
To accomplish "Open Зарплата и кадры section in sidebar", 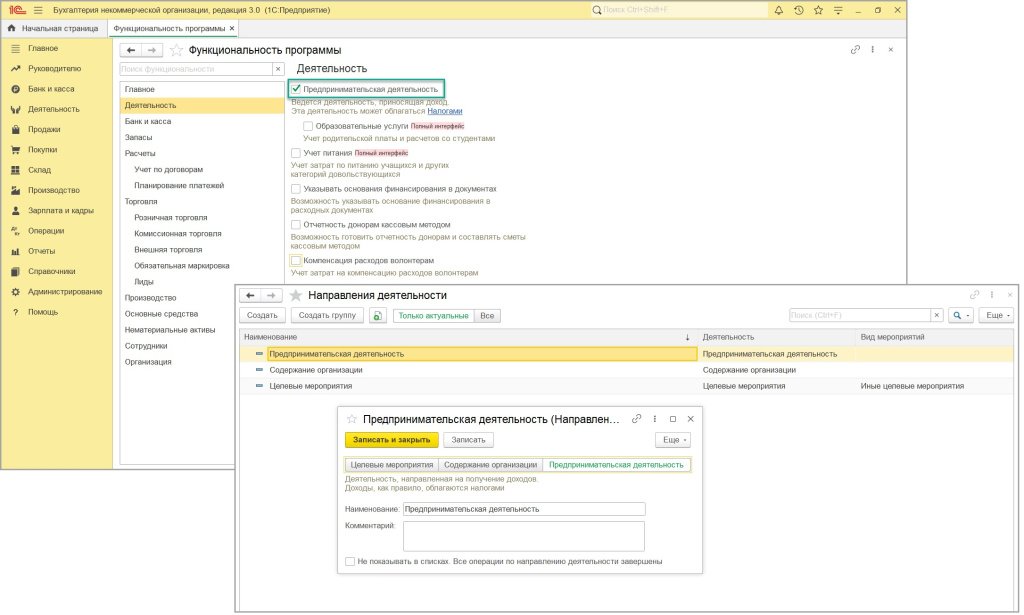I will coord(61,211).
